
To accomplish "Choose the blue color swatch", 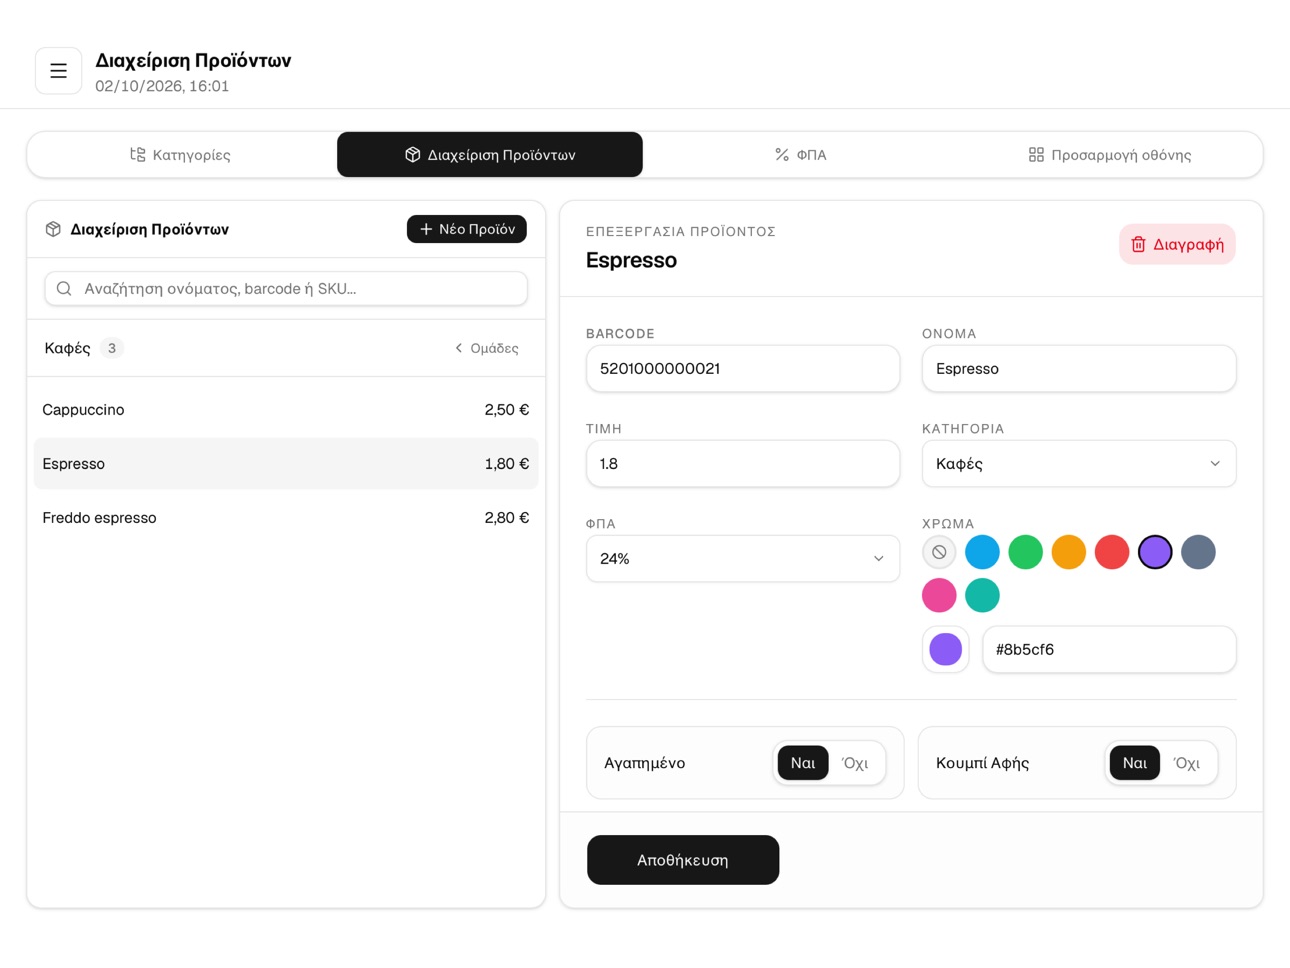I will pos(982,552).
